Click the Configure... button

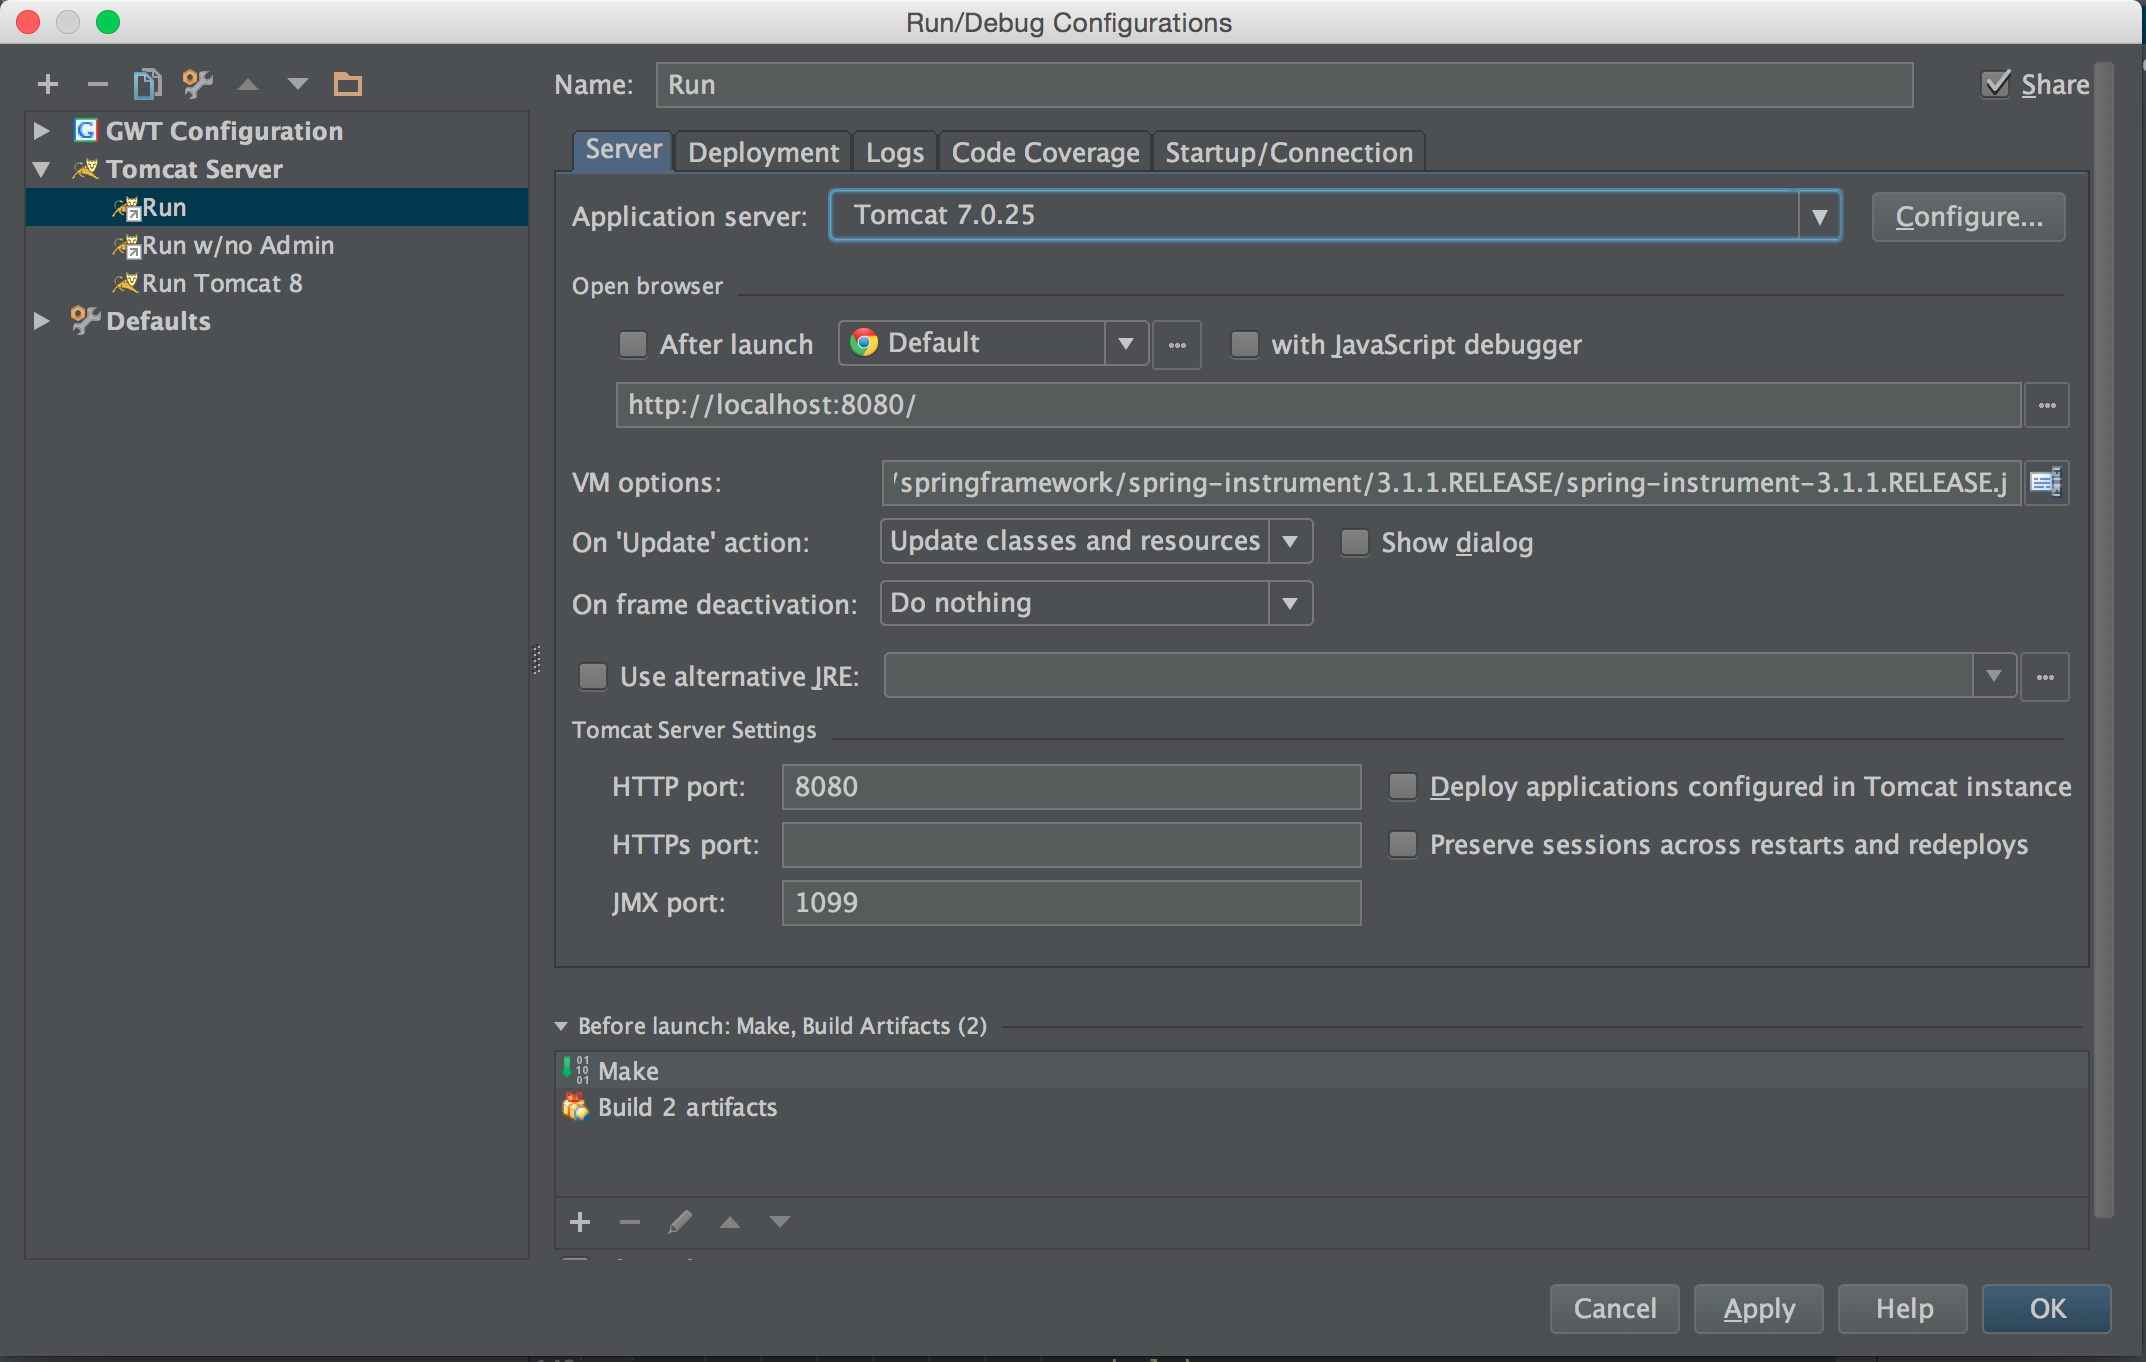(x=1967, y=217)
